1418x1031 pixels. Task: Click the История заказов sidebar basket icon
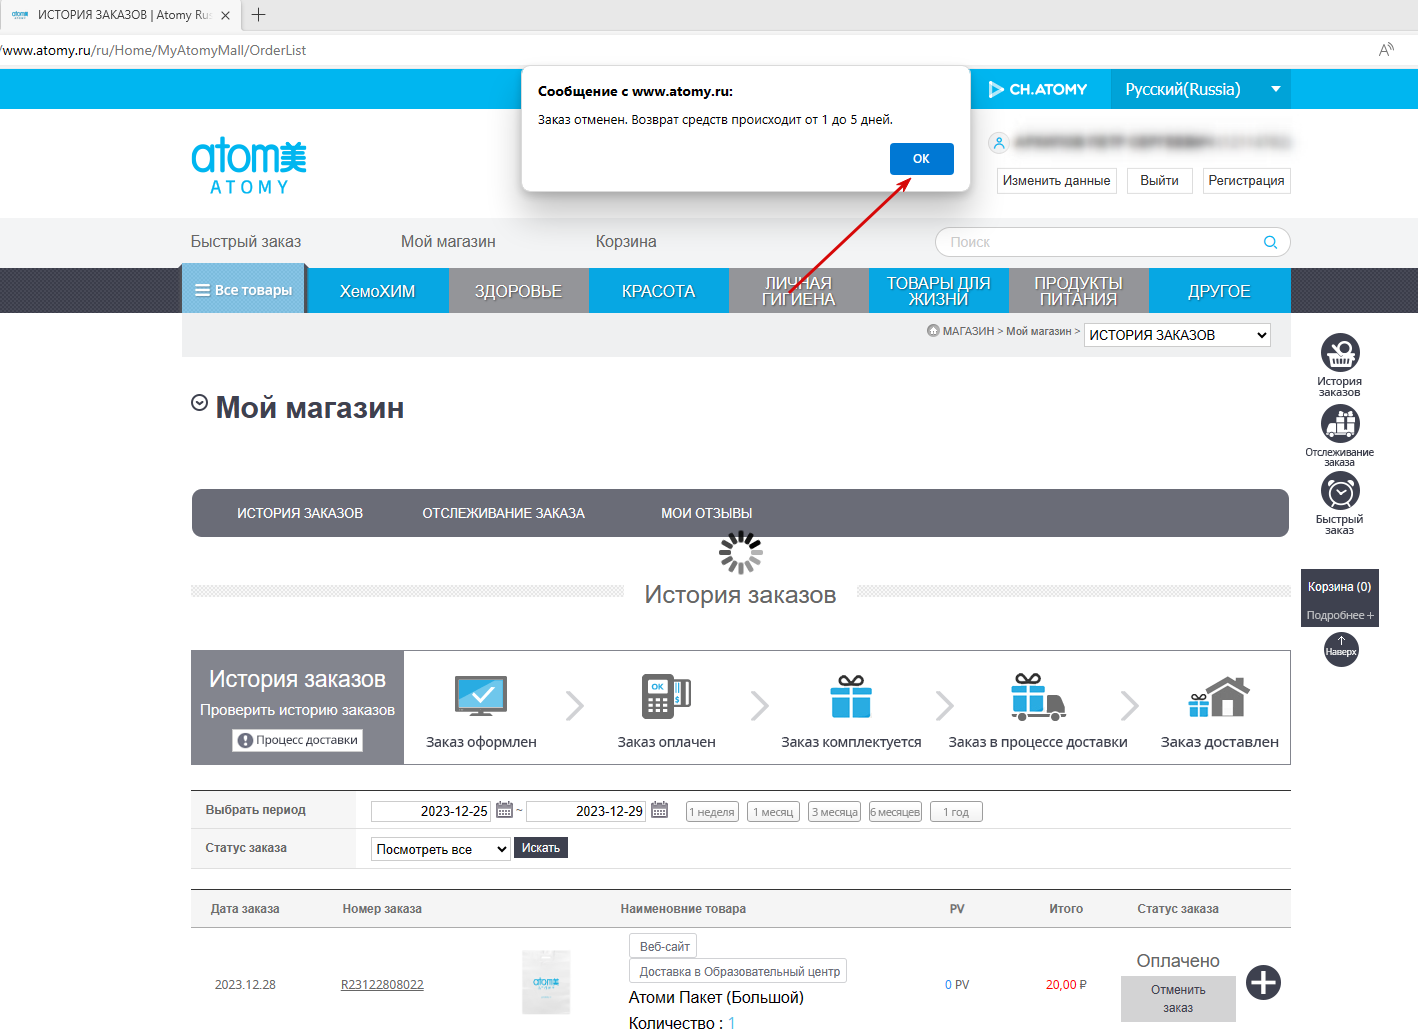(x=1340, y=353)
